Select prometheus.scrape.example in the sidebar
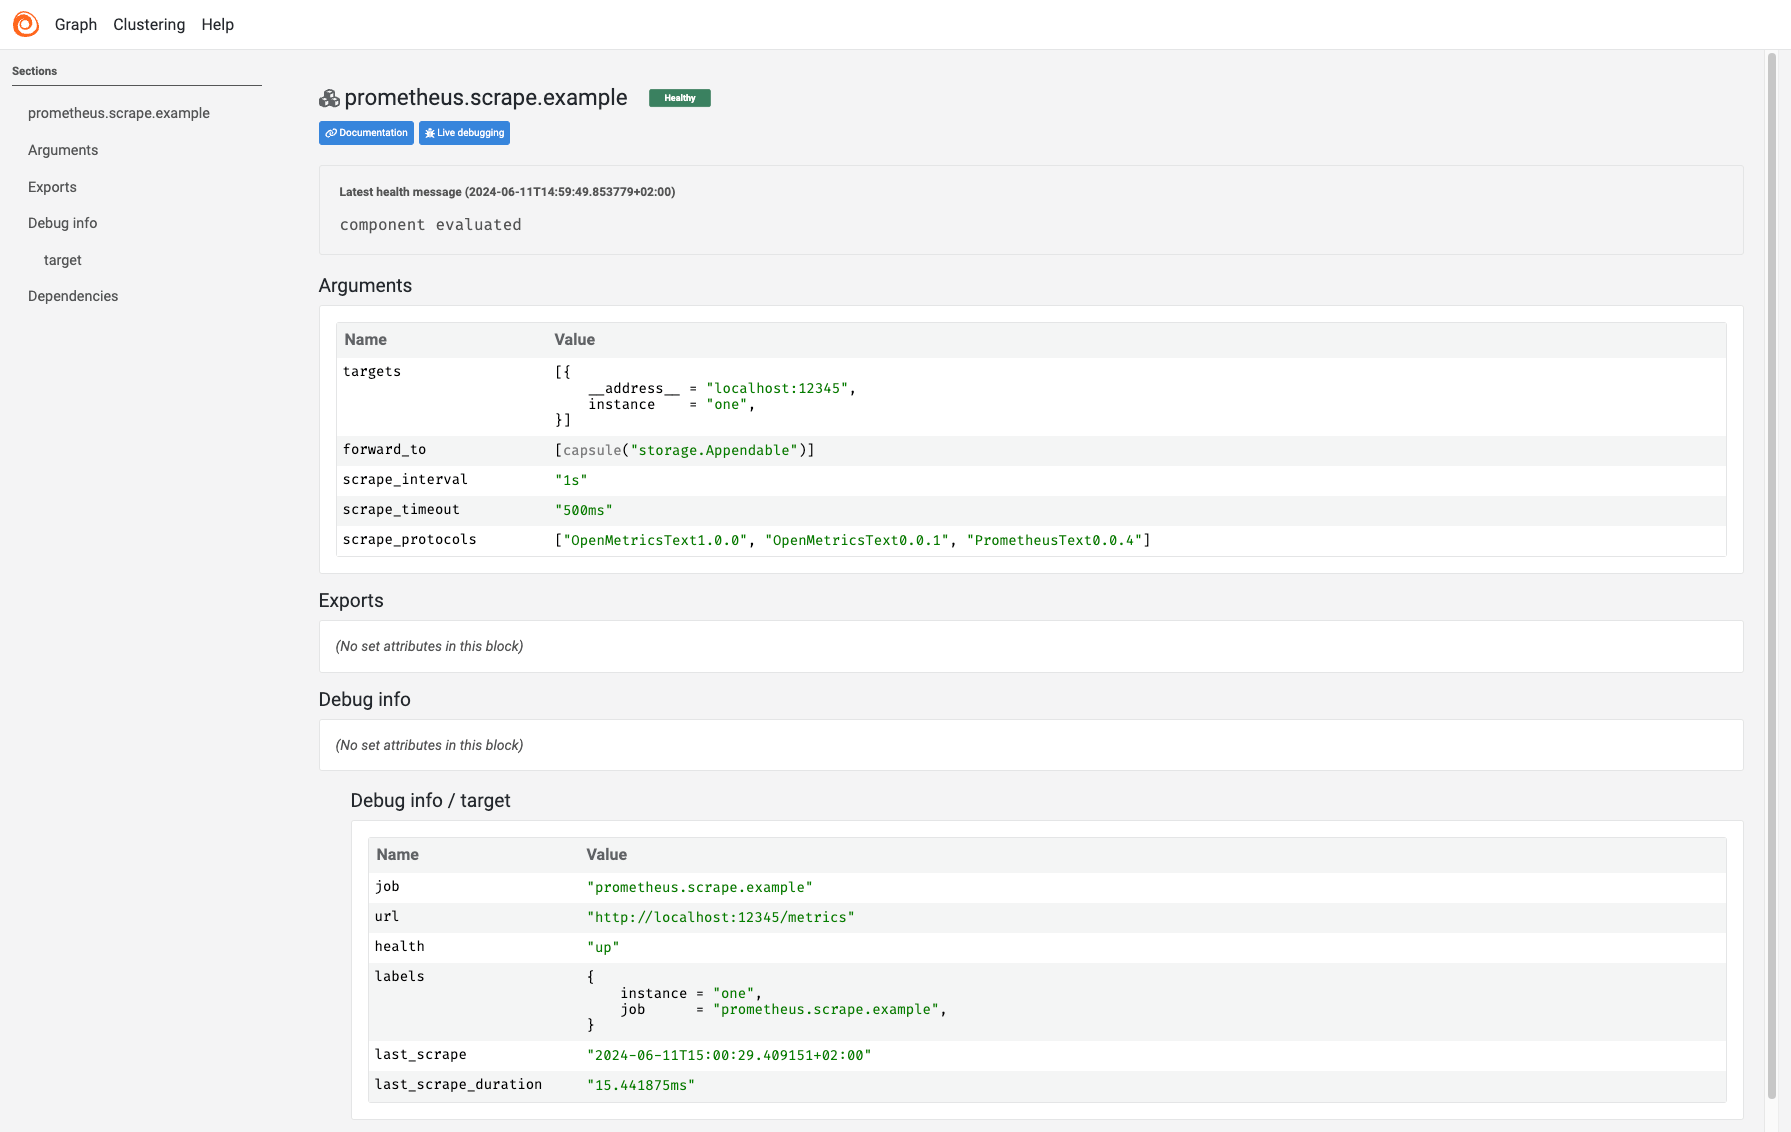 coord(119,113)
